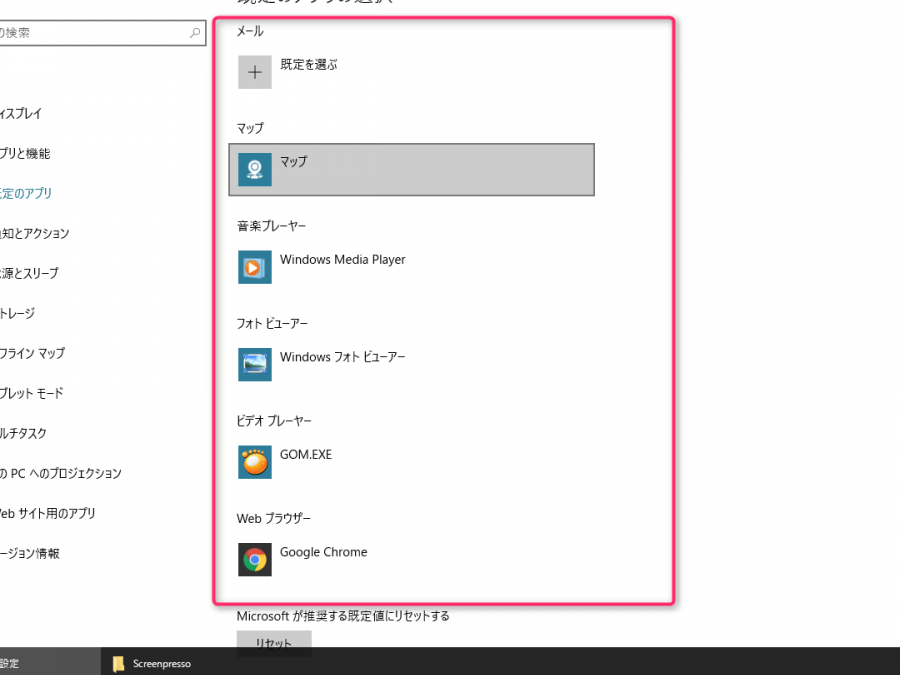Viewport: 900px width, 675px height.
Task: Click the settings search input field
Action: (90, 33)
